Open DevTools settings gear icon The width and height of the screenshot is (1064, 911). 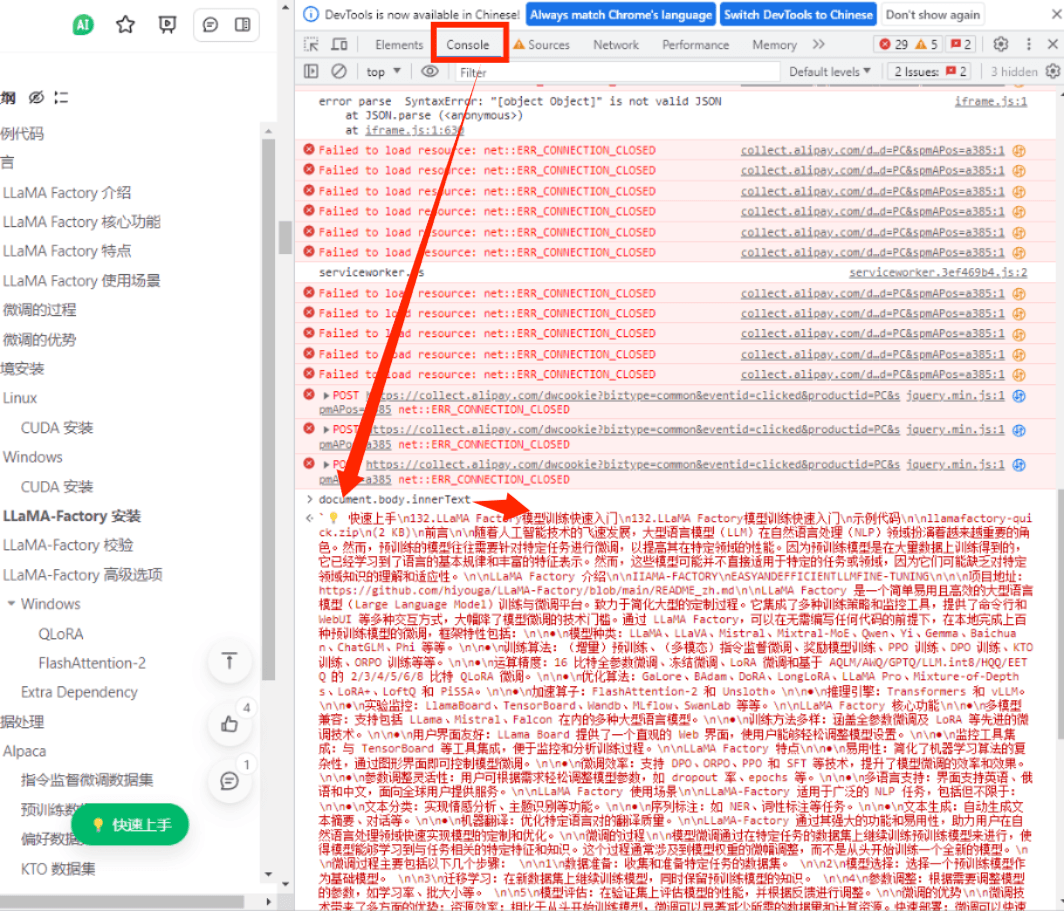[x=1000, y=44]
